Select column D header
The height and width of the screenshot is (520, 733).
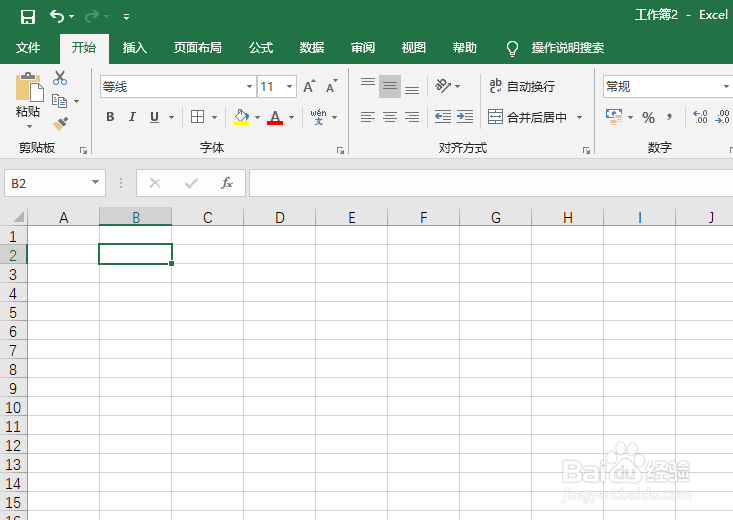(280, 217)
